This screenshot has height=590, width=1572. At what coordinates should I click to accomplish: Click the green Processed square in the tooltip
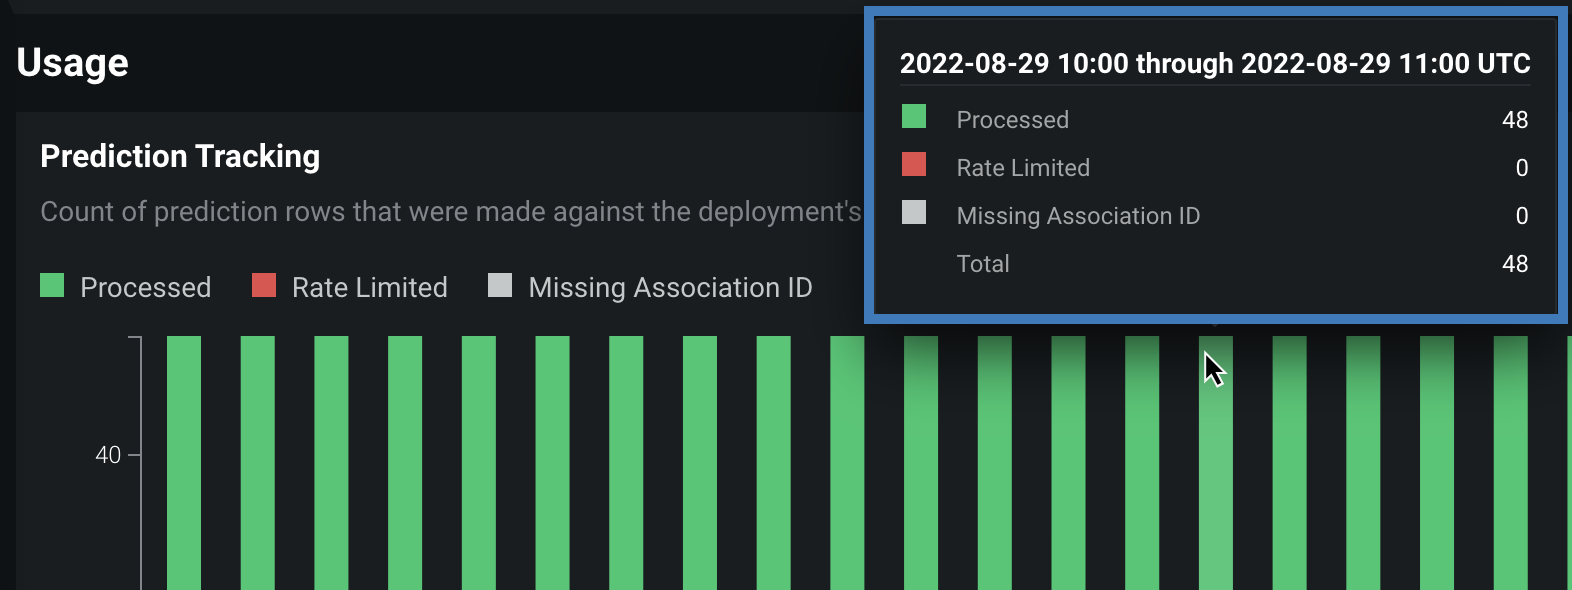(914, 117)
